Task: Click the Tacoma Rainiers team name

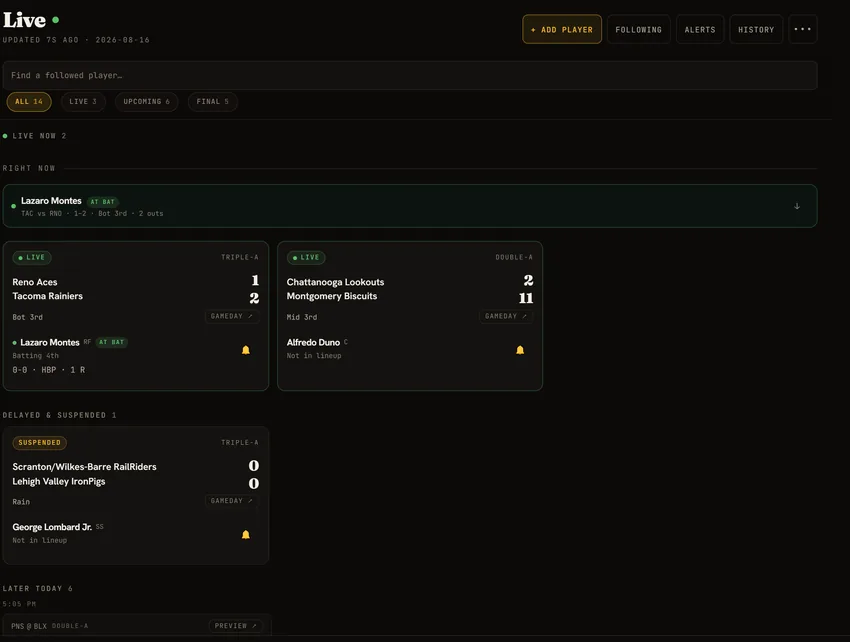Action: point(48,296)
